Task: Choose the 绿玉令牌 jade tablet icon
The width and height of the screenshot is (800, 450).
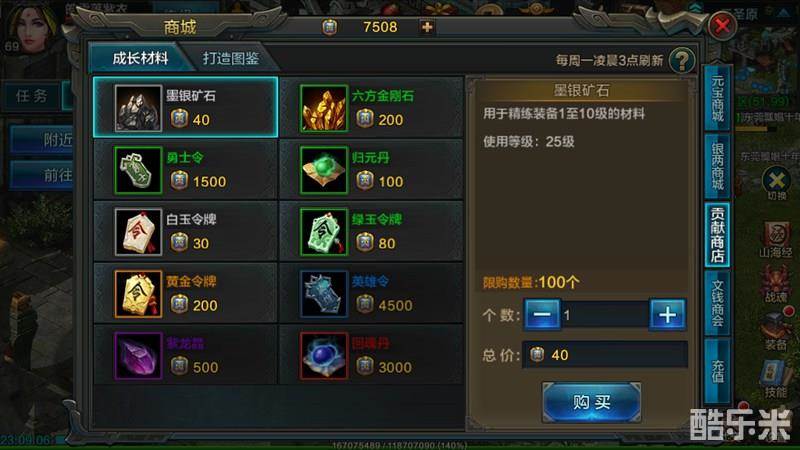Action: point(324,232)
